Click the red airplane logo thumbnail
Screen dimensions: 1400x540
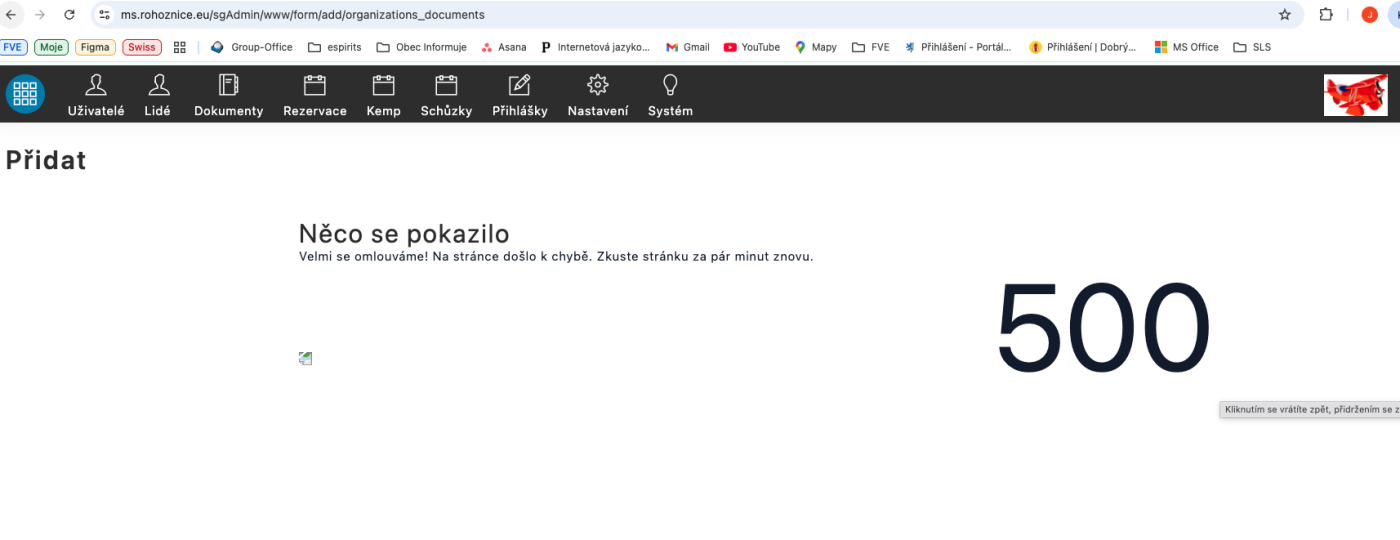[x=1355, y=95]
